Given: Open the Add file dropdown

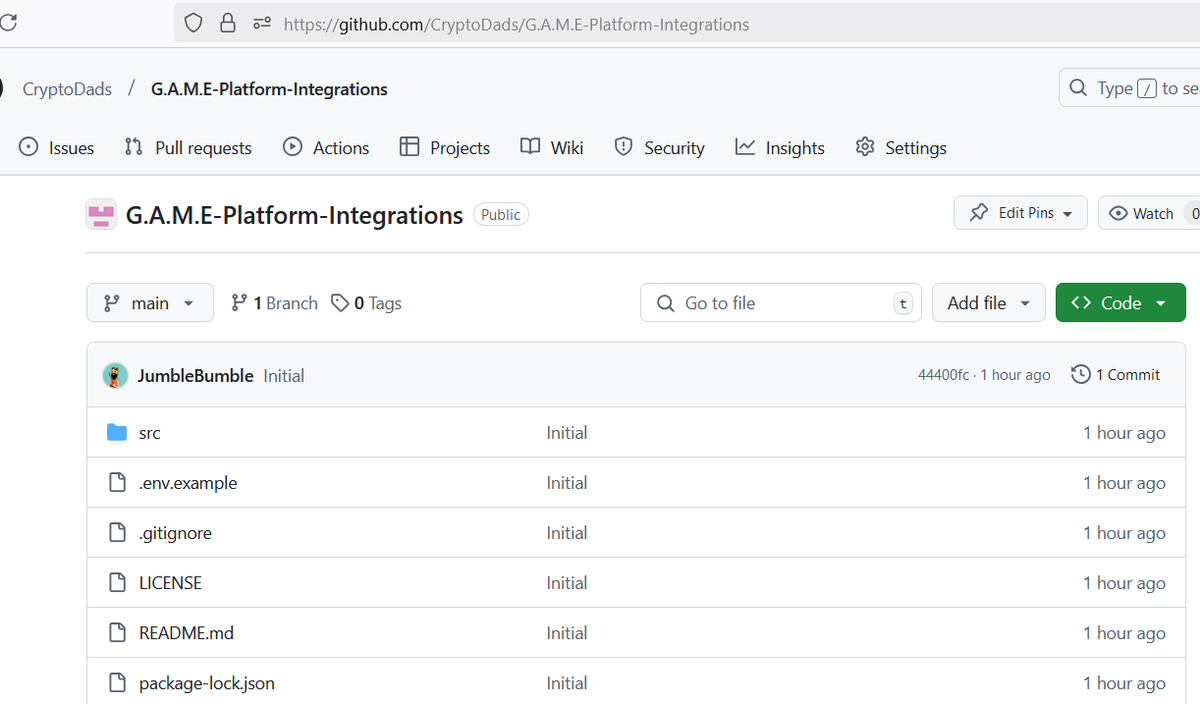Looking at the screenshot, I should 989,303.
